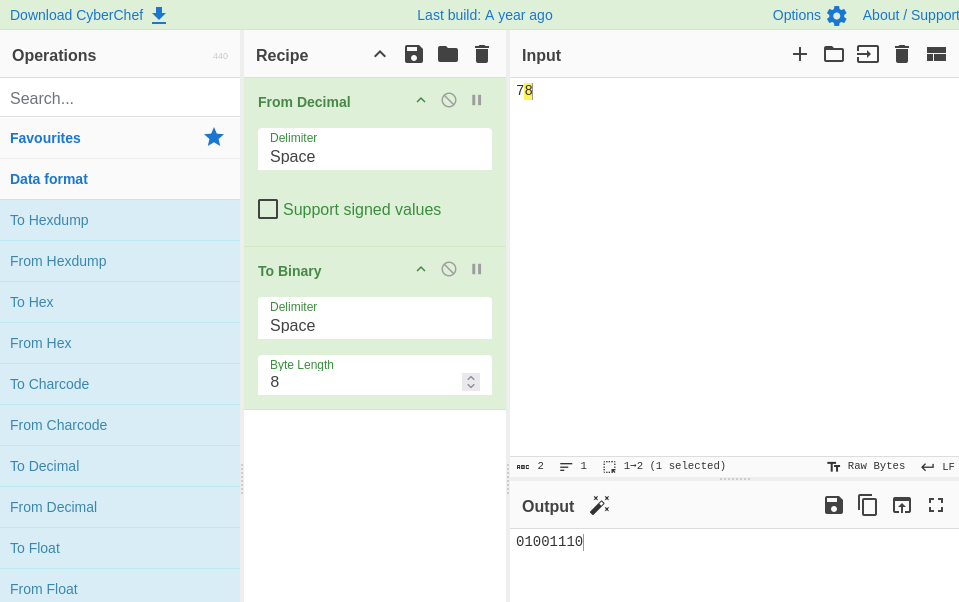Viewport: 959px width, 602px height.
Task: Adjust the Byte Length stepper arrows
Action: coord(471,382)
